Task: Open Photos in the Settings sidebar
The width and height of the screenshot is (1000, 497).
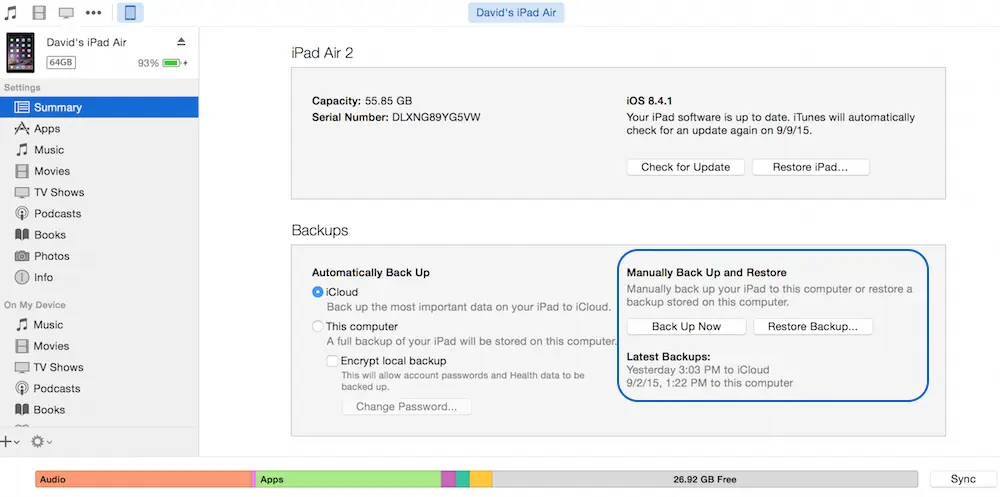Action: tap(51, 256)
